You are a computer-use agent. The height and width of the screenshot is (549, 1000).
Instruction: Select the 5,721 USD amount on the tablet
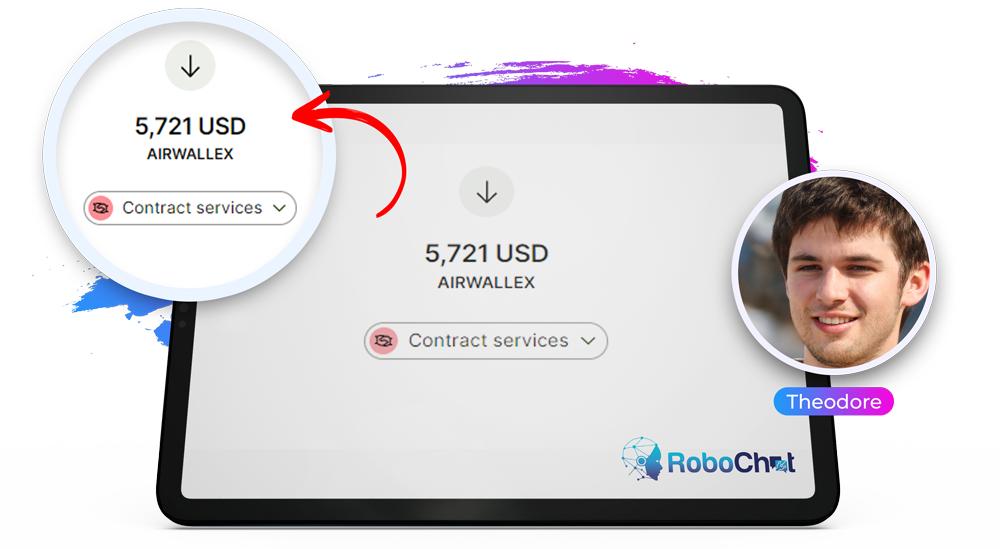click(487, 254)
